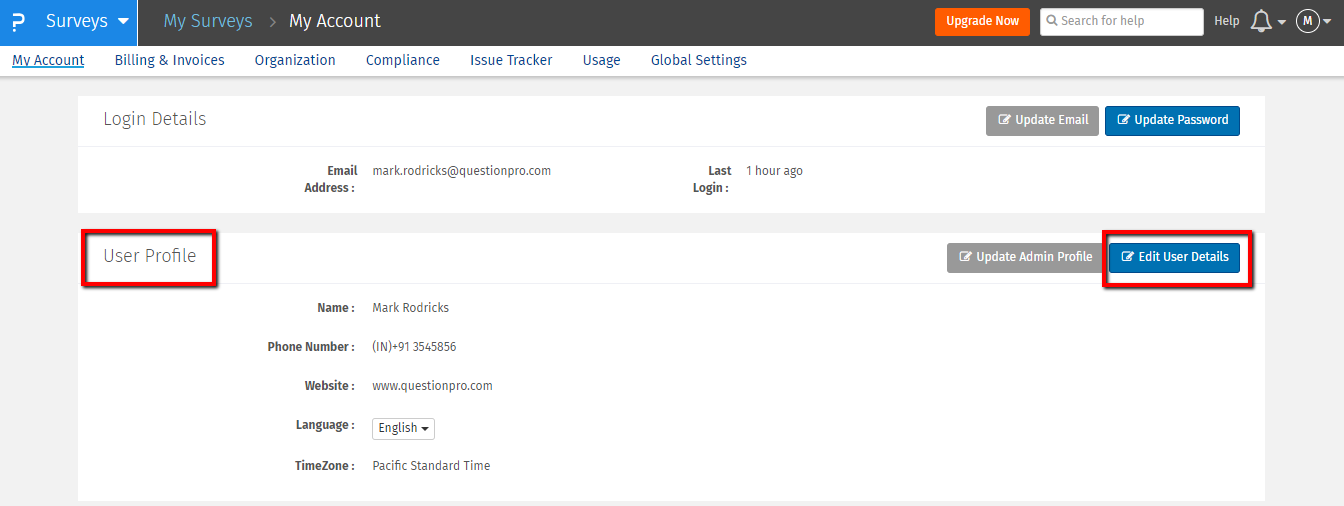
Task: Select the My Account tab
Action: [48, 60]
